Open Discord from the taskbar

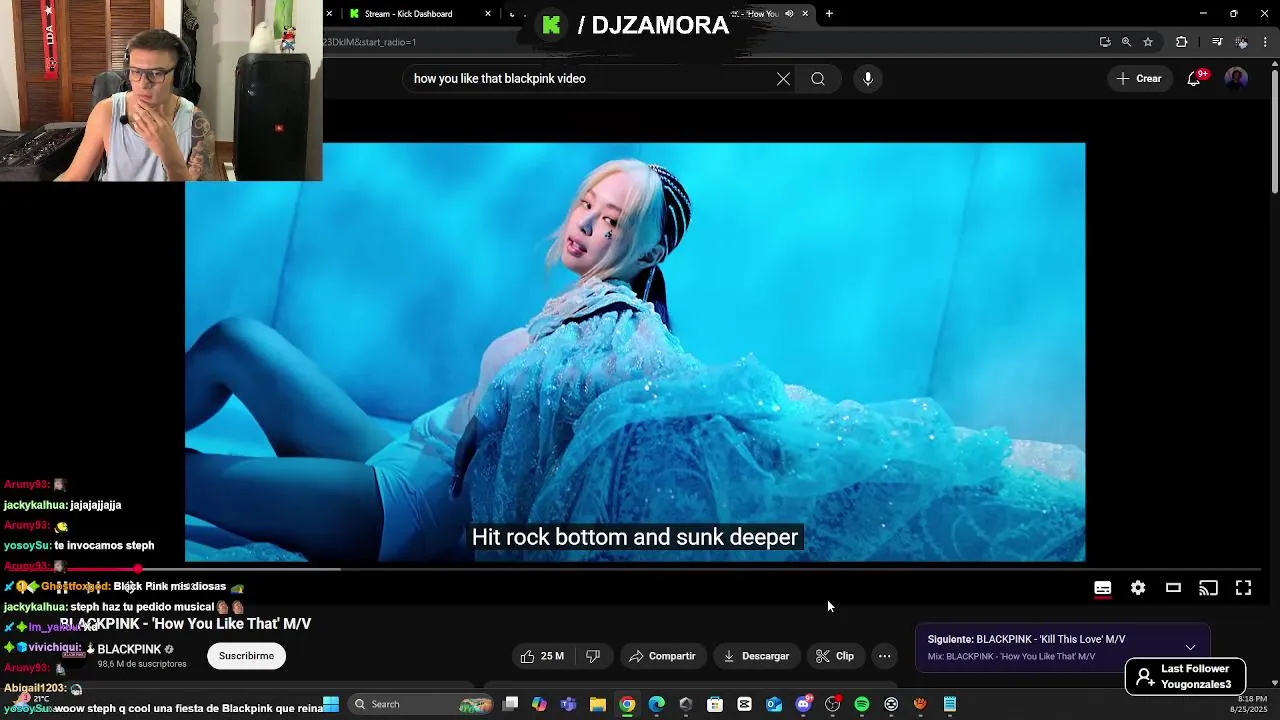click(x=804, y=704)
